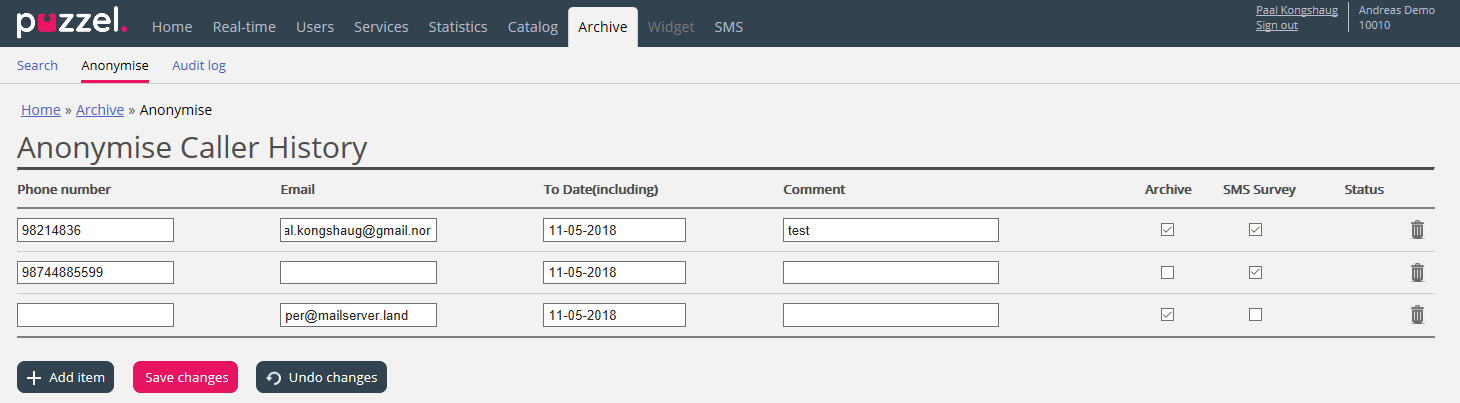Click the Sign out link

(1276, 26)
